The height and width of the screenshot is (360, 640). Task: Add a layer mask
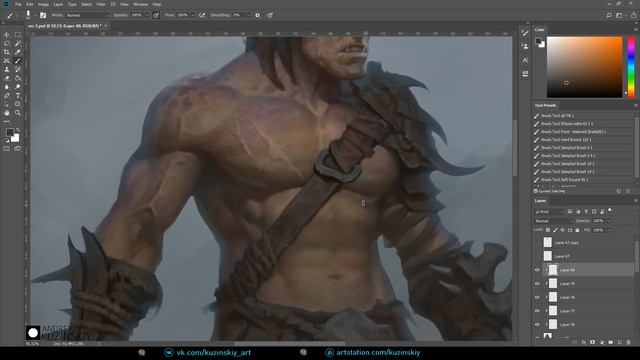click(x=593, y=342)
